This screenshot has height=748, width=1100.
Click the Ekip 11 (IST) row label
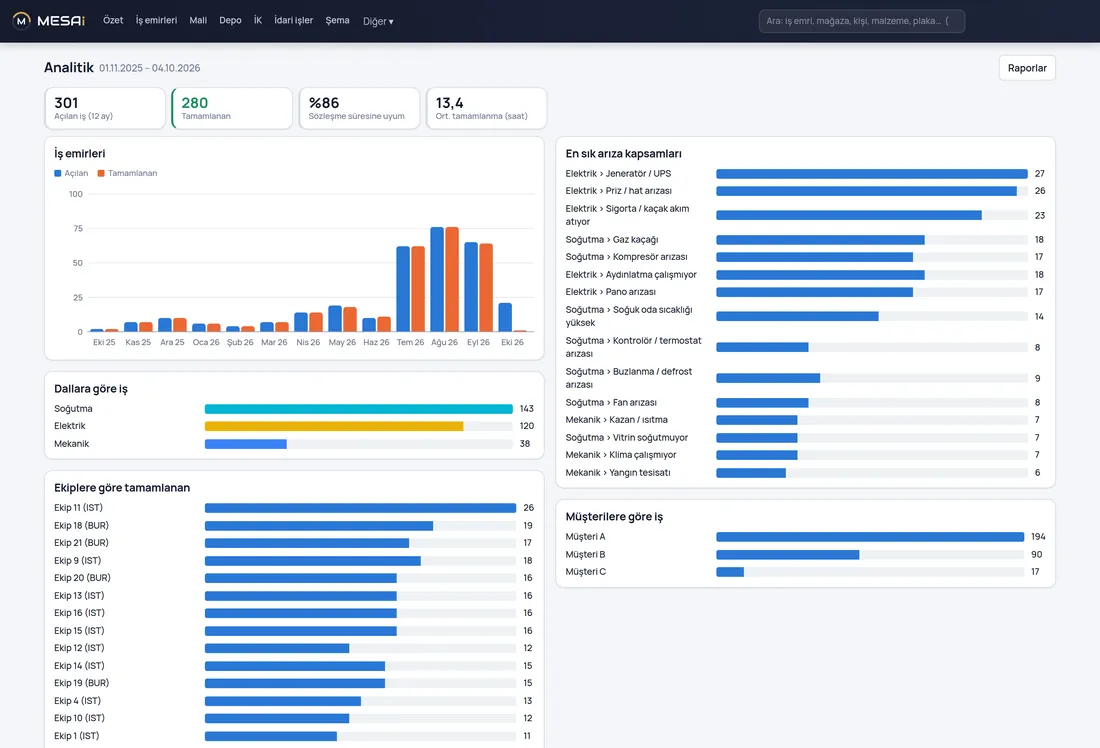point(79,507)
